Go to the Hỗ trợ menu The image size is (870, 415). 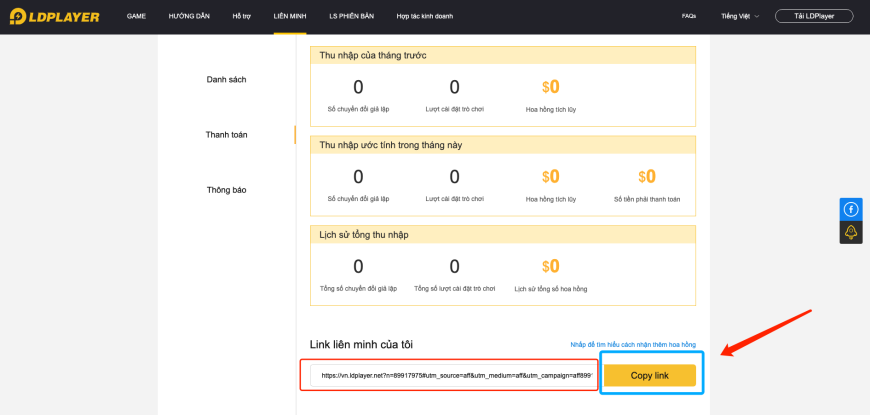click(x=241, y=17)
